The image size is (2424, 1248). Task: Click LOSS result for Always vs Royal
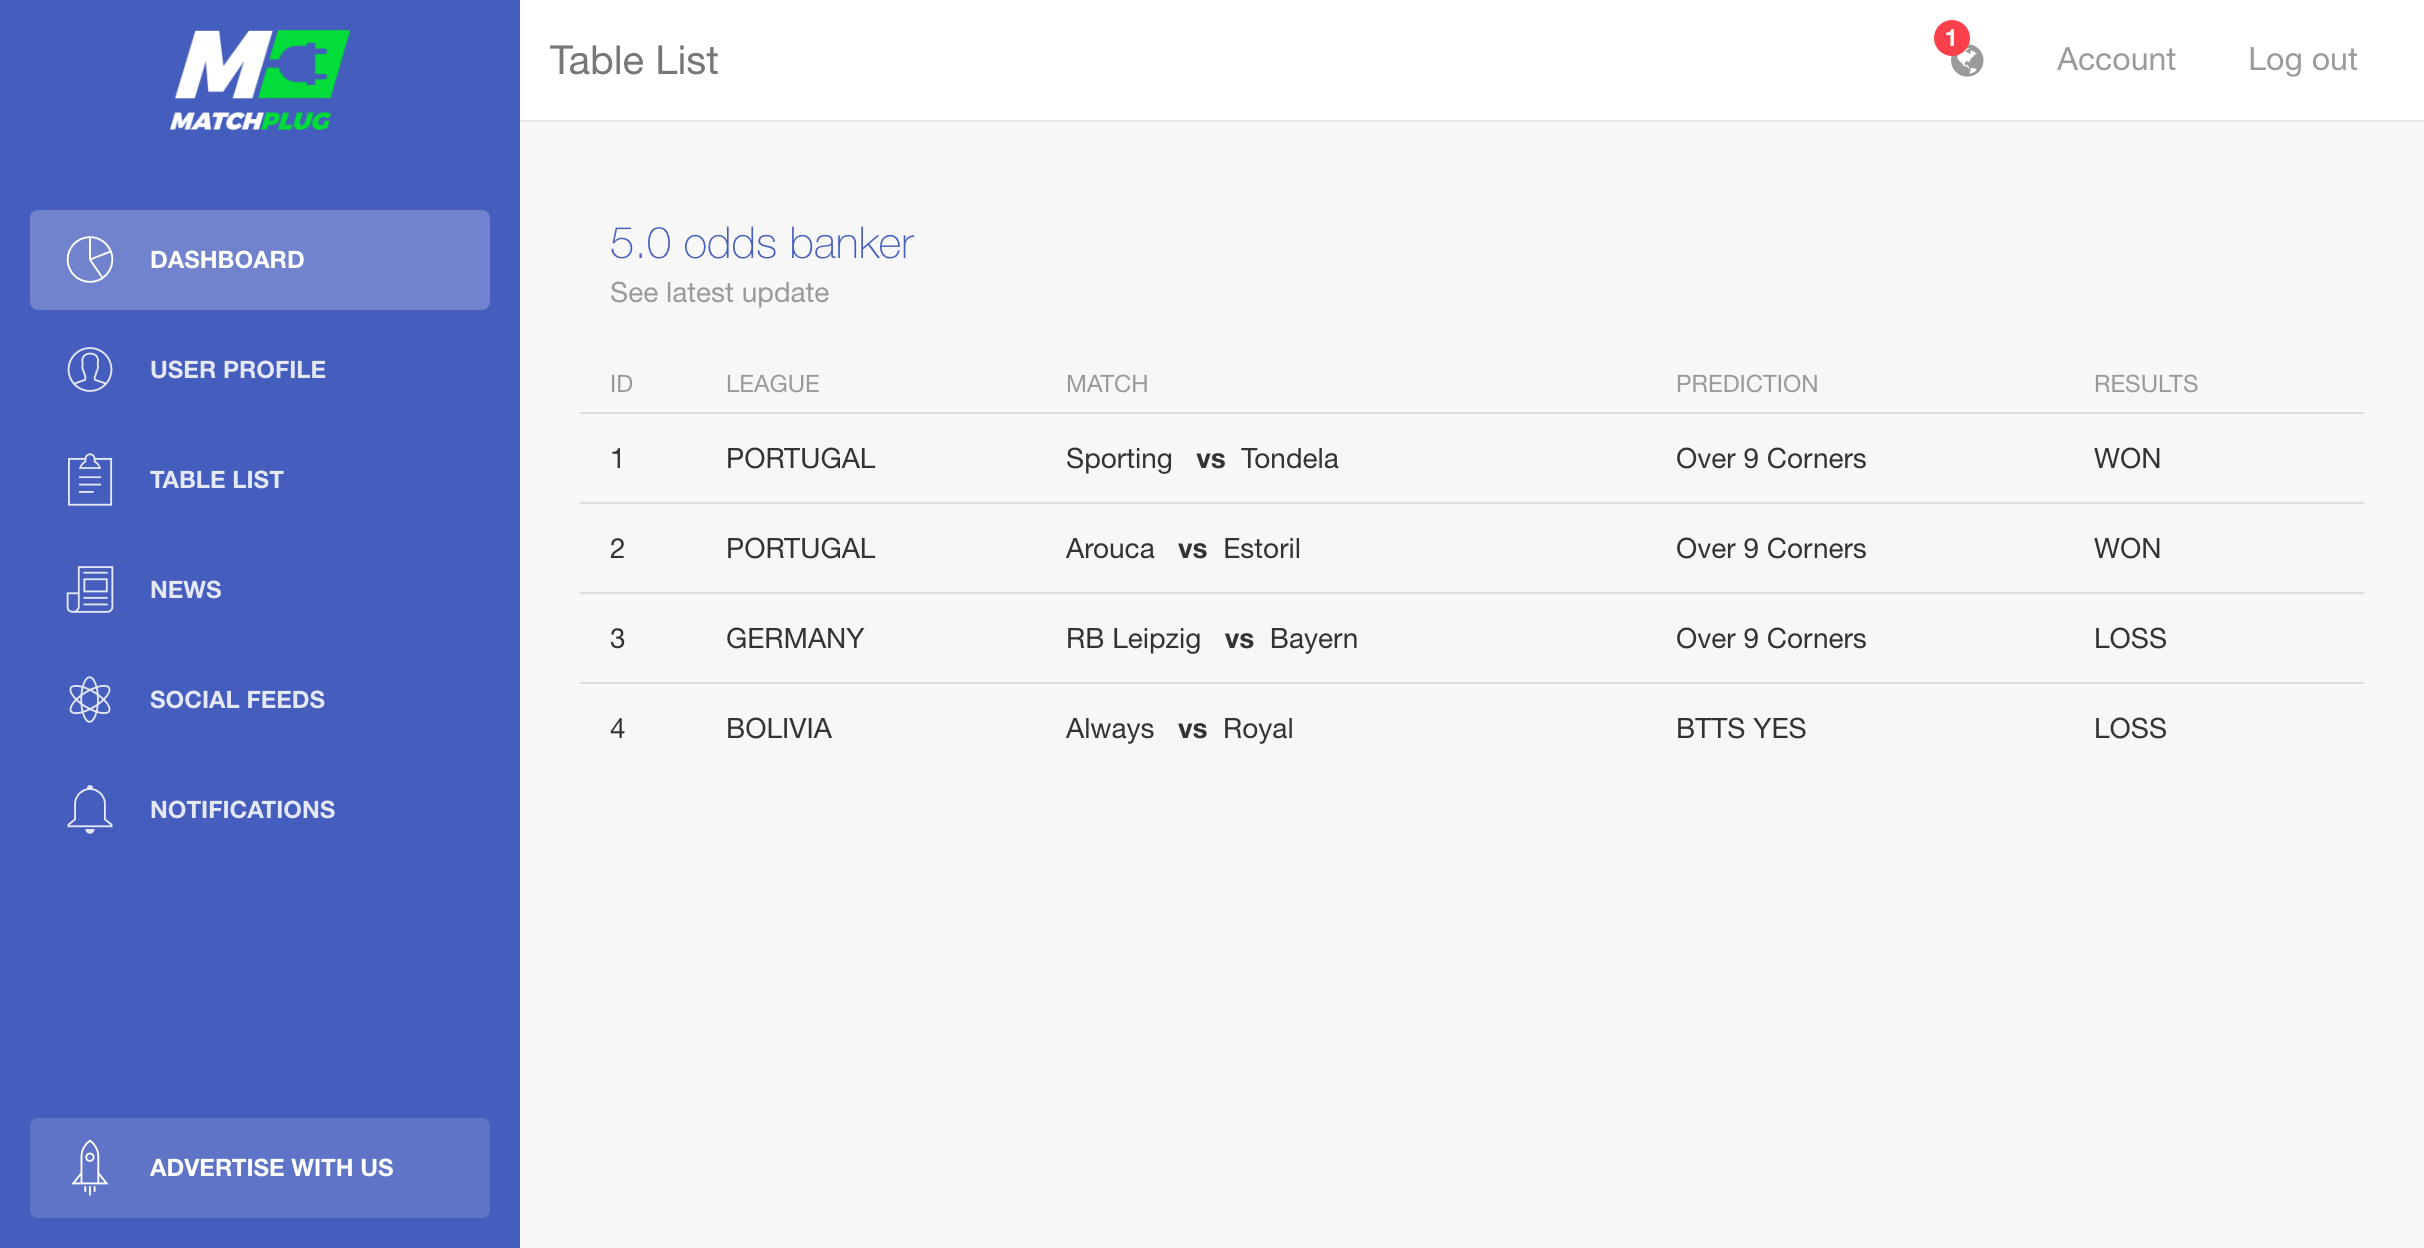point(2130,729)
